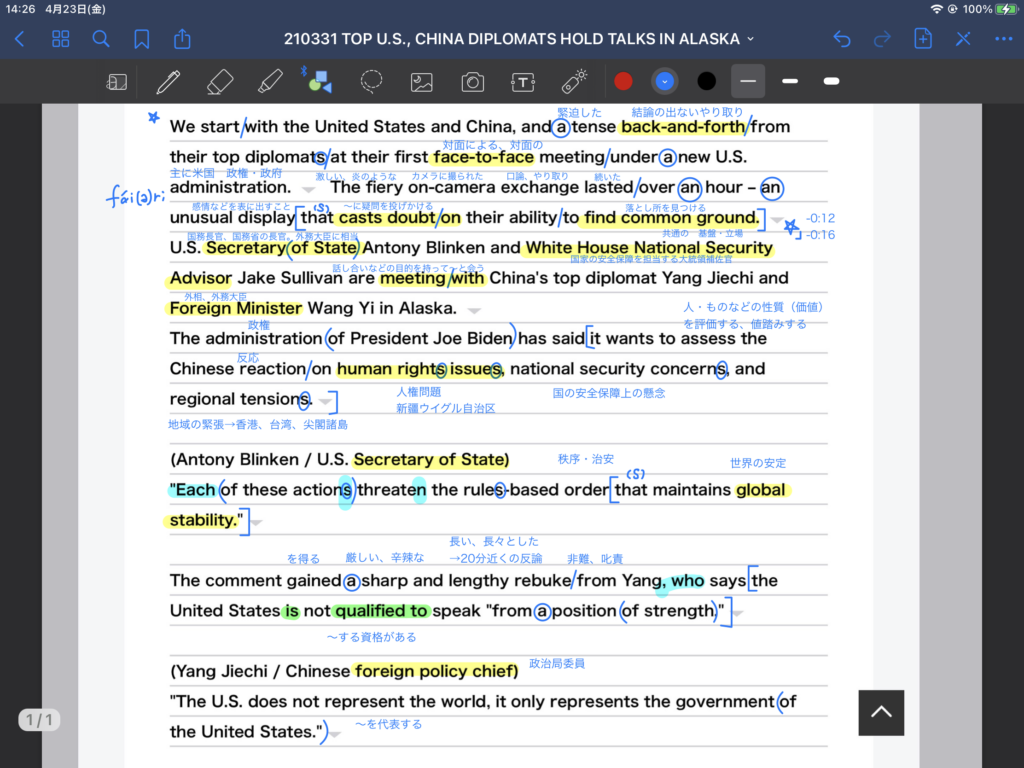
Task: Select the Text box tool
Action: (x=523, y=82)
